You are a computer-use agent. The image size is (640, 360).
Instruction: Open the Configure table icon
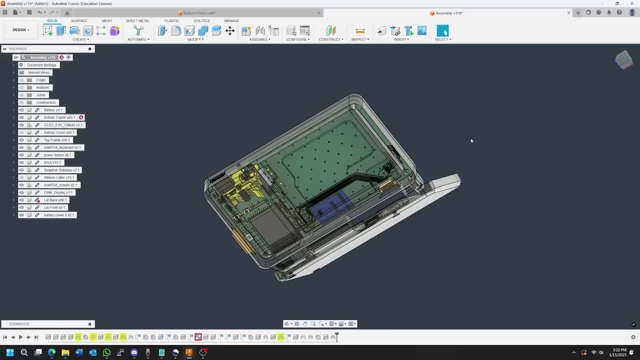coord(304,31)
